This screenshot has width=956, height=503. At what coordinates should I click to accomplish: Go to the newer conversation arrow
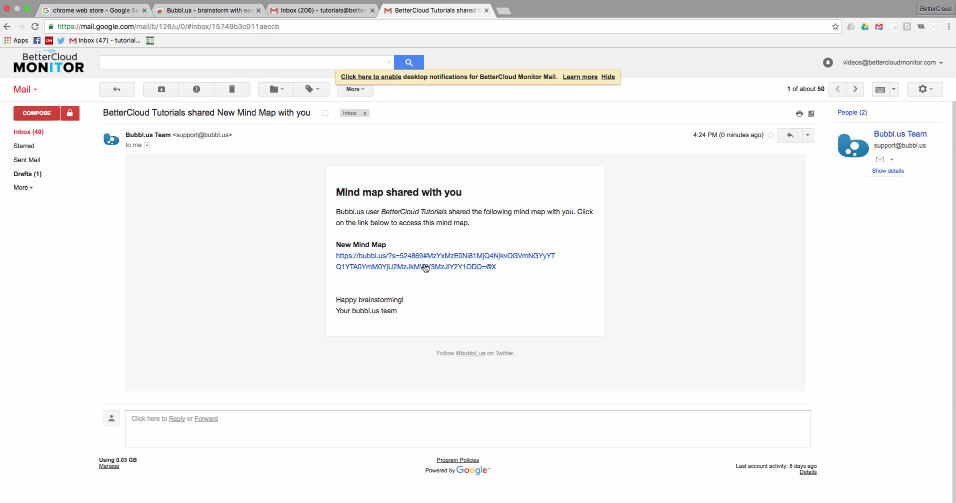838,89
